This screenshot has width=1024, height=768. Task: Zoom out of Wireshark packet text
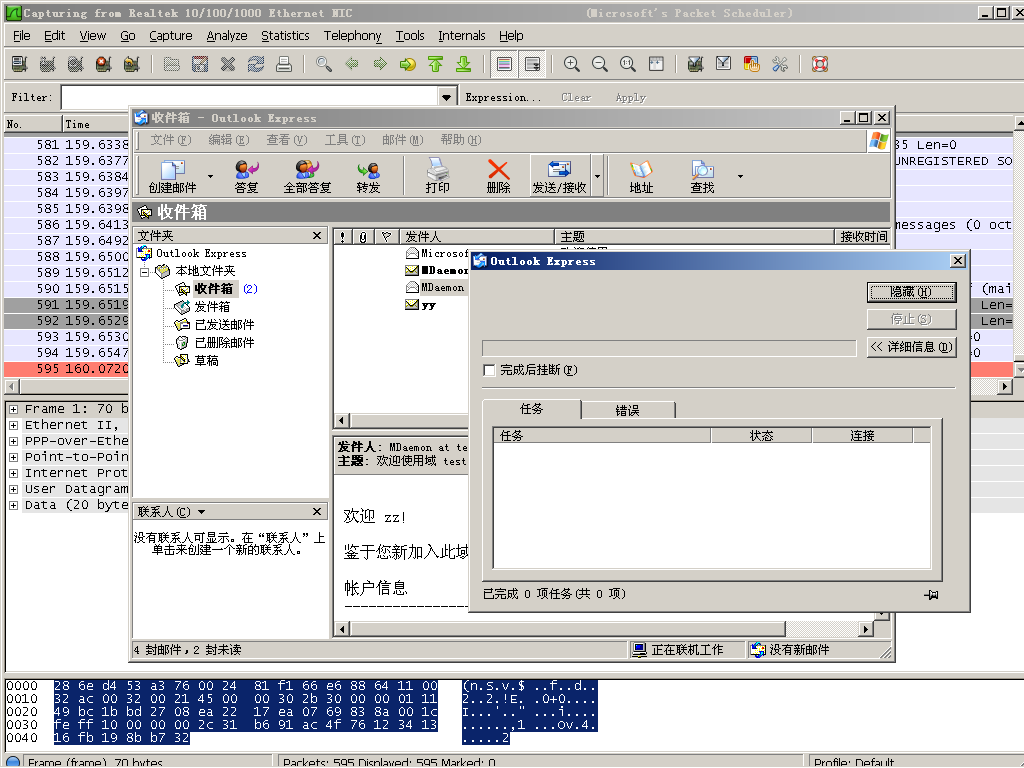tap(600, 64)
